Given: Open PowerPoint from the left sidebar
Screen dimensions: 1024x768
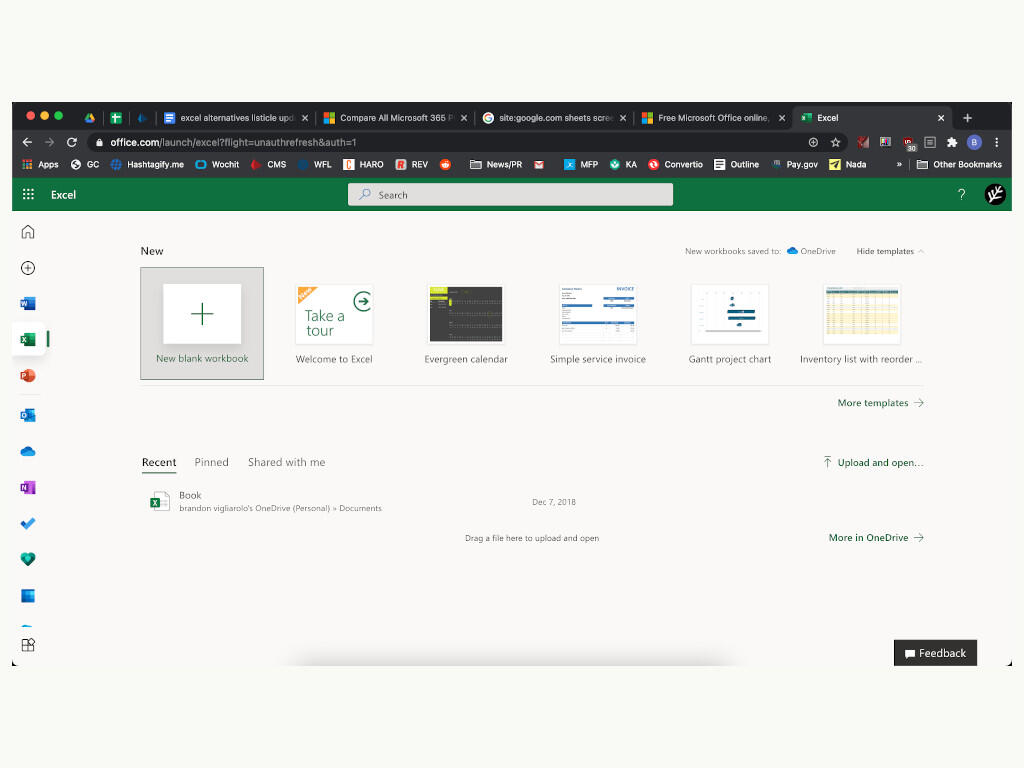Looking at the screenshot, I should click(x=27, y=376).
